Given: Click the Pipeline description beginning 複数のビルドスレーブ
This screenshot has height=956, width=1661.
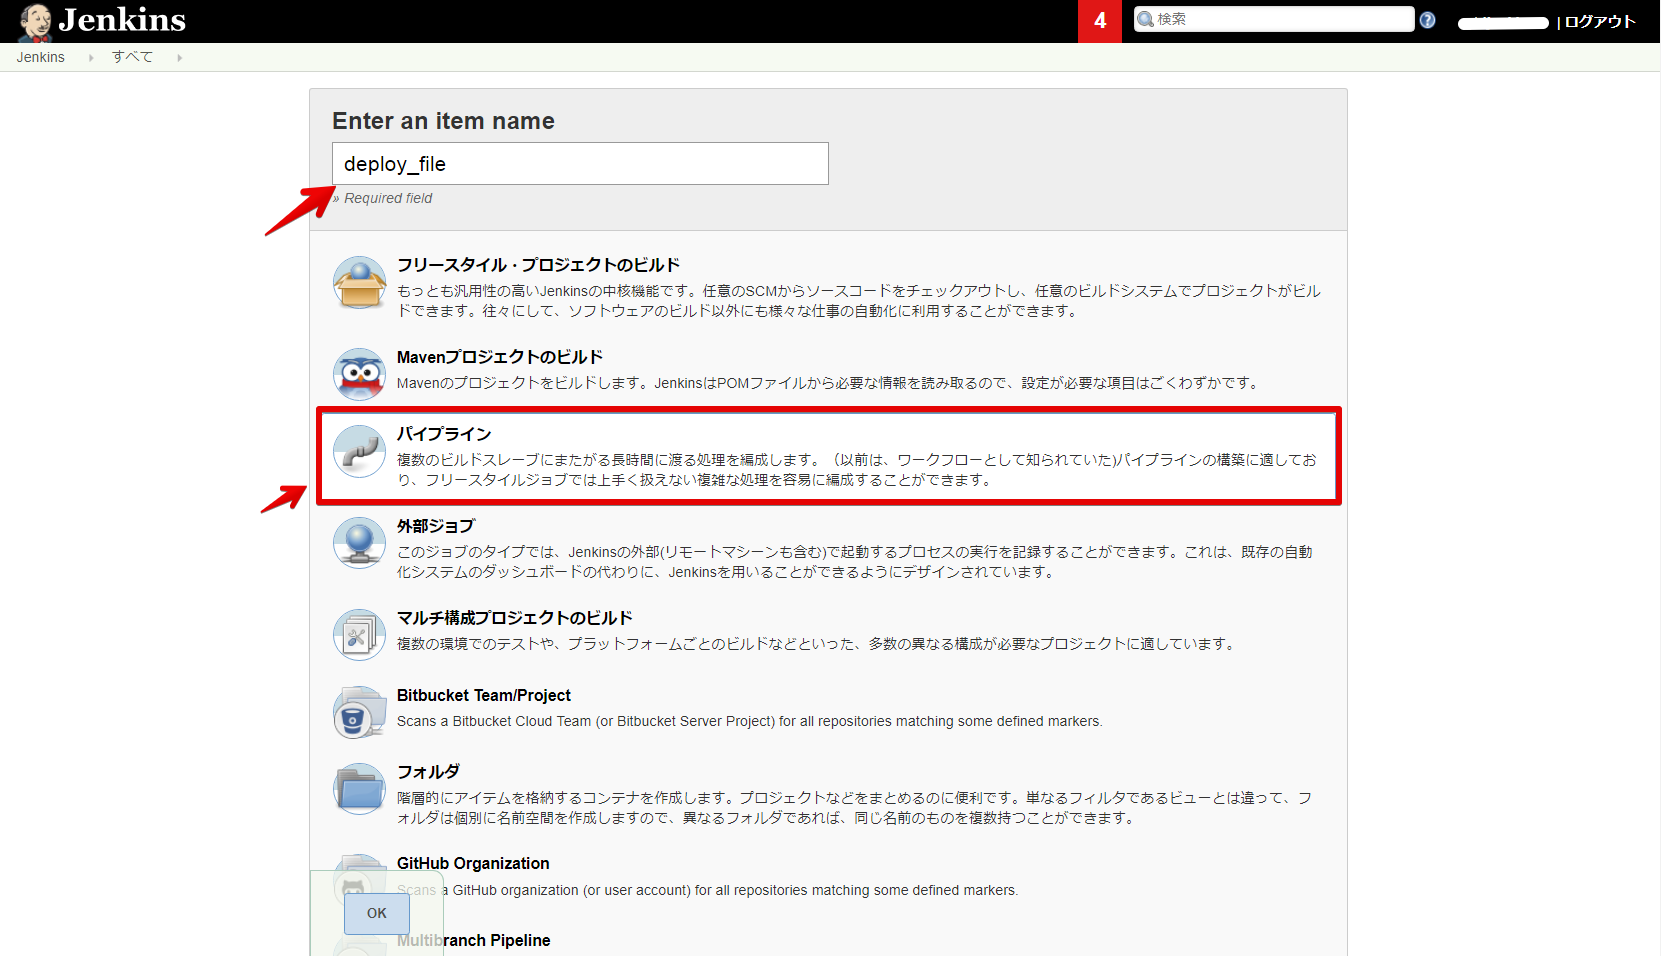Looking at the screenshot, I should pos(857,470).
